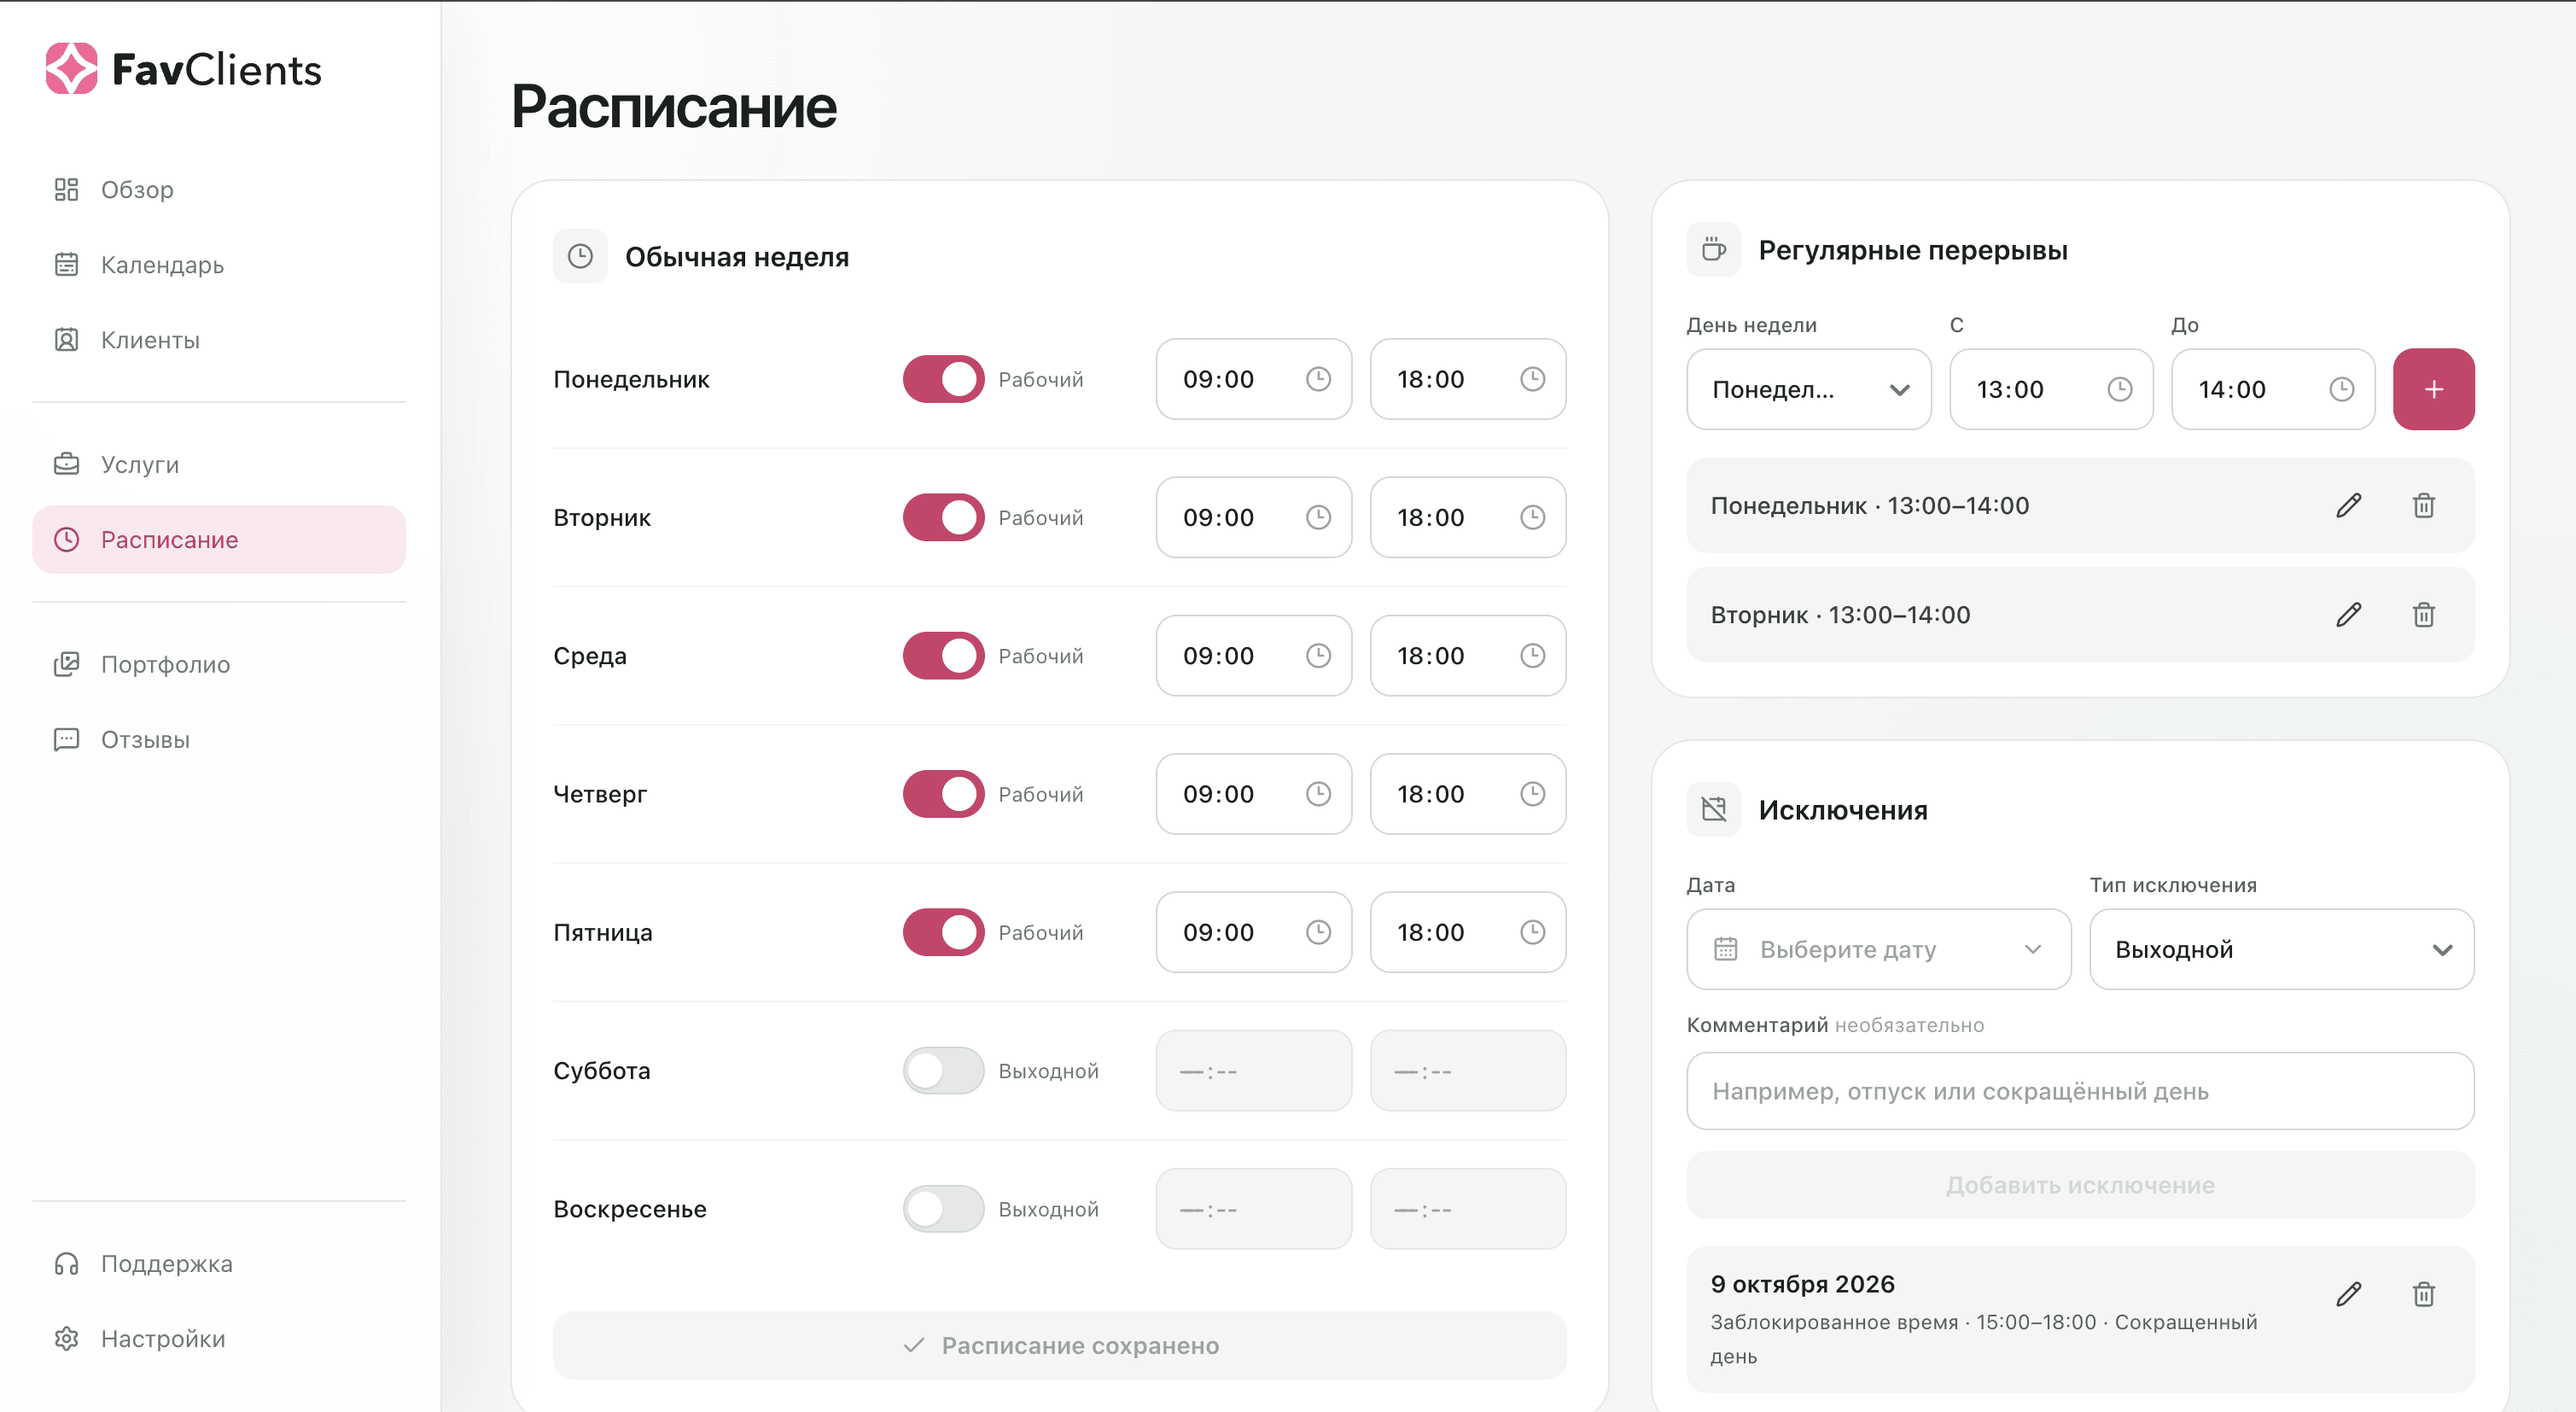
Task: Delete the 9 октября 2026 exception
Action: point(2423,1294)
